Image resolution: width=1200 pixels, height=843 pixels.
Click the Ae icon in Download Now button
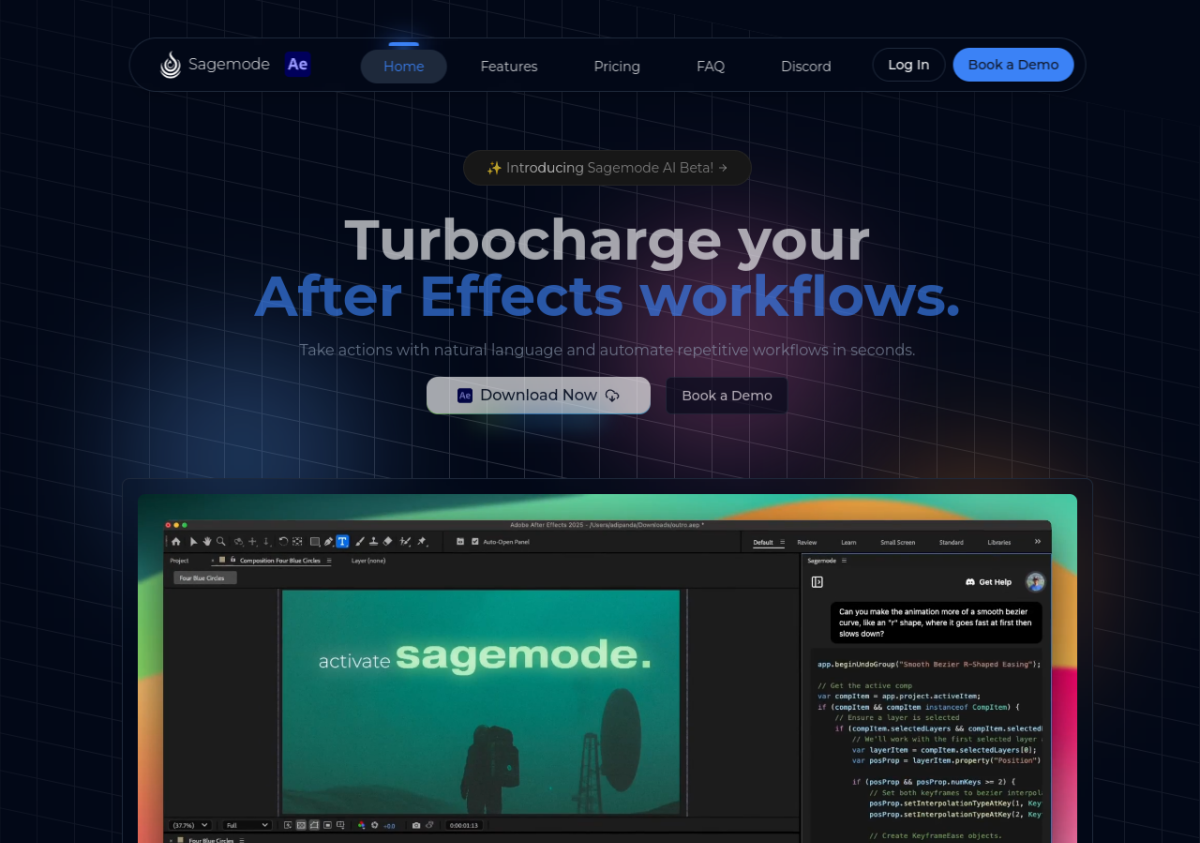465,395
